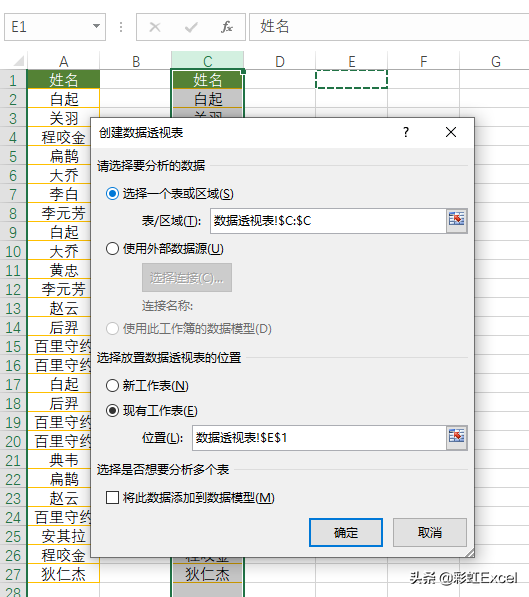529x597 pixels.
Task: Click the formula bar options dots handle
Action: tap(121, 27)
